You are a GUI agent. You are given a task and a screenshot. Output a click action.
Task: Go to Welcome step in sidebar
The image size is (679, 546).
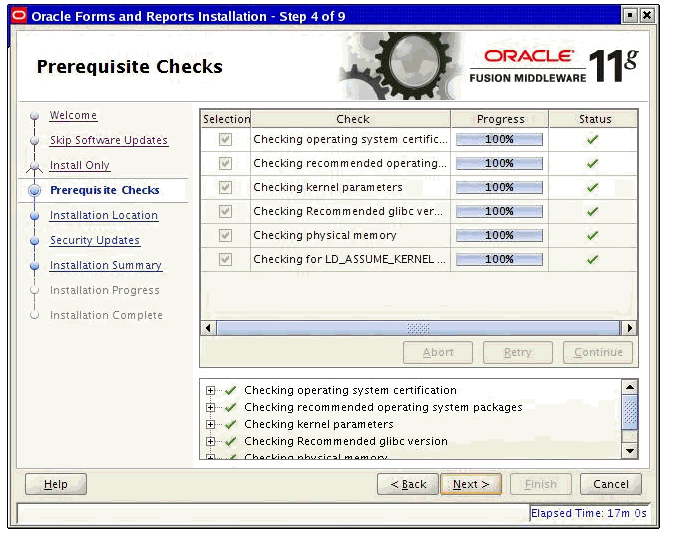pyautogui.click(x=73, y=115)
